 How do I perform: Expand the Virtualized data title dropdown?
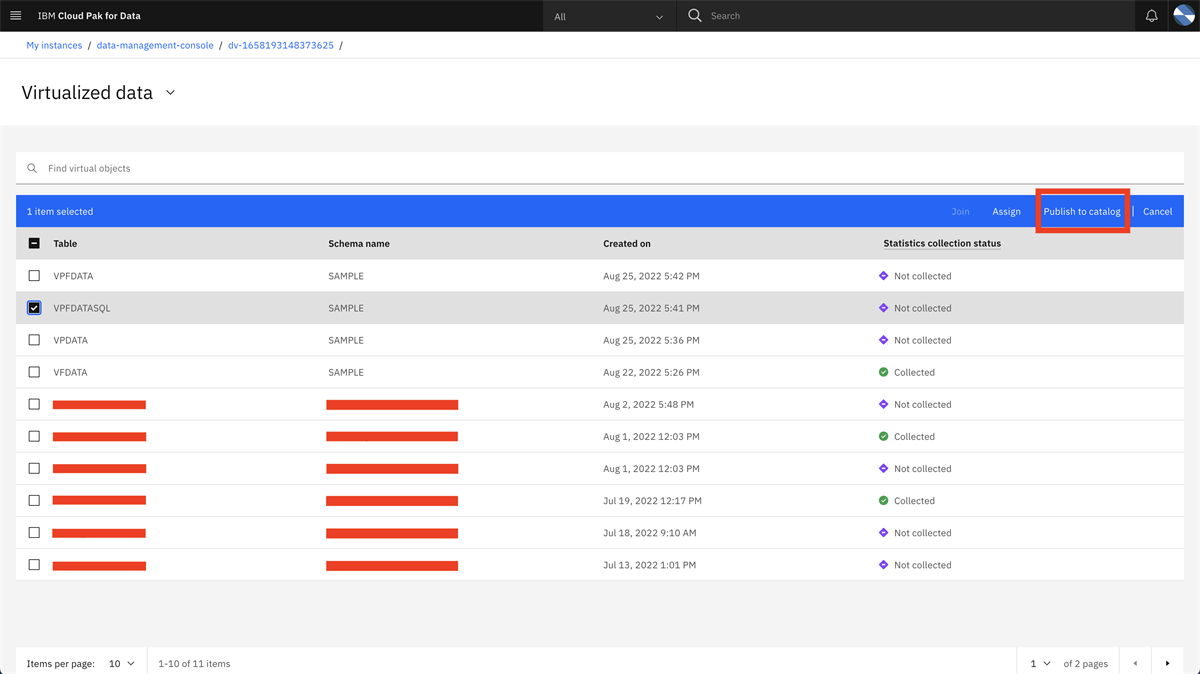(170, 91)
